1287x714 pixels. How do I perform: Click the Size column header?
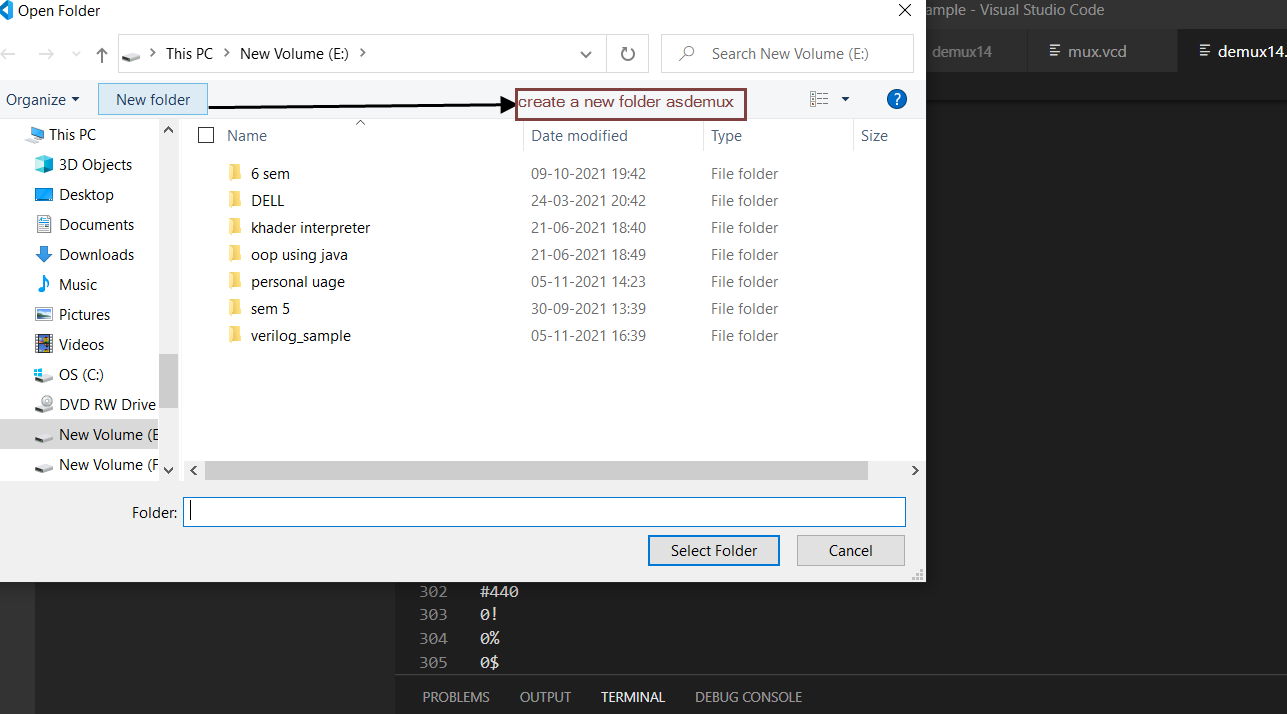tap(874, 135)
